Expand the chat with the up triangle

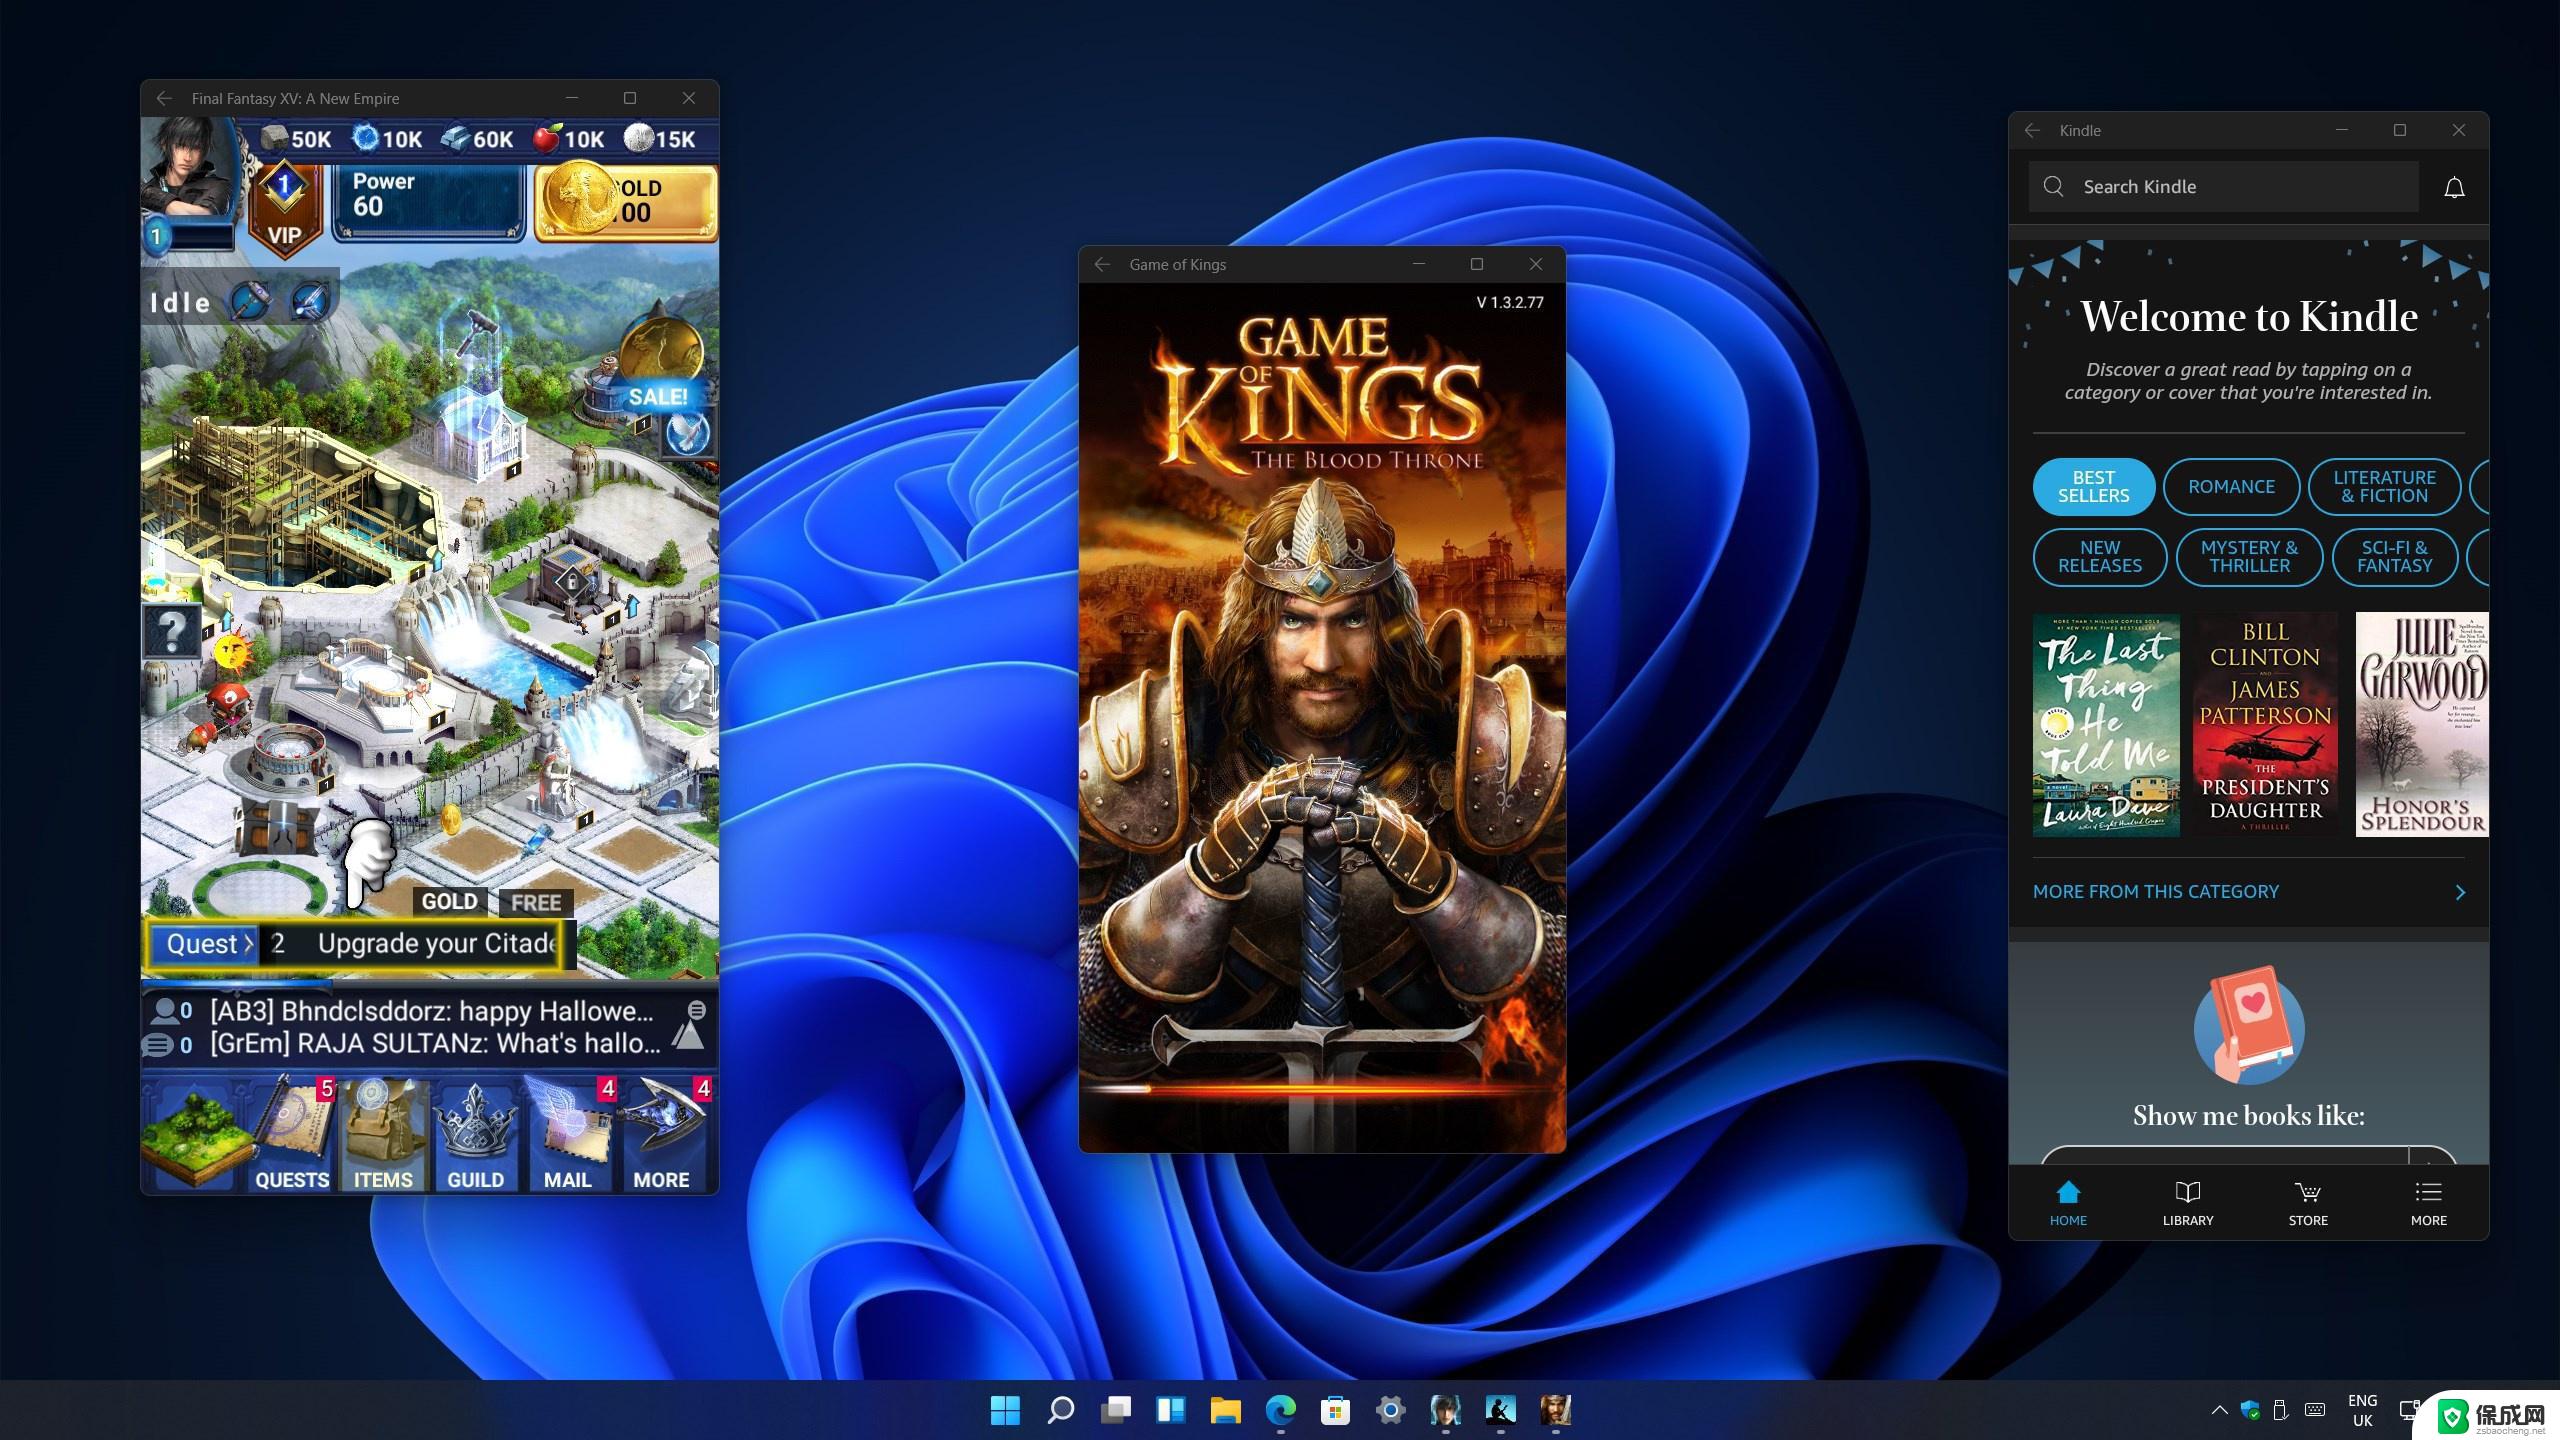688,1035
